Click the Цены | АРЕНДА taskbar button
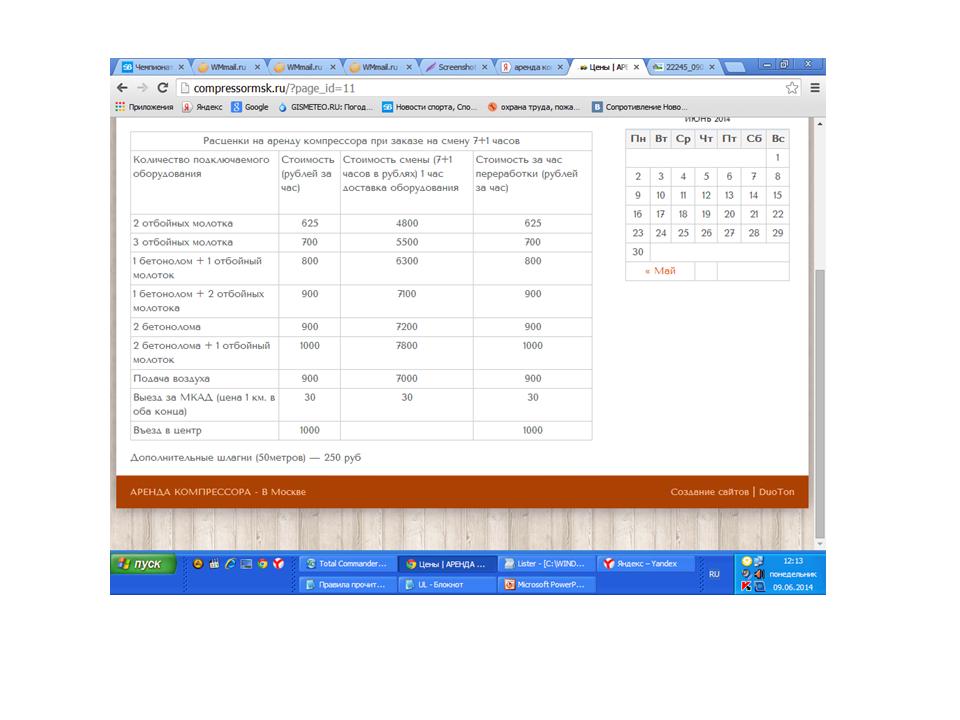 tap(447, 564)
